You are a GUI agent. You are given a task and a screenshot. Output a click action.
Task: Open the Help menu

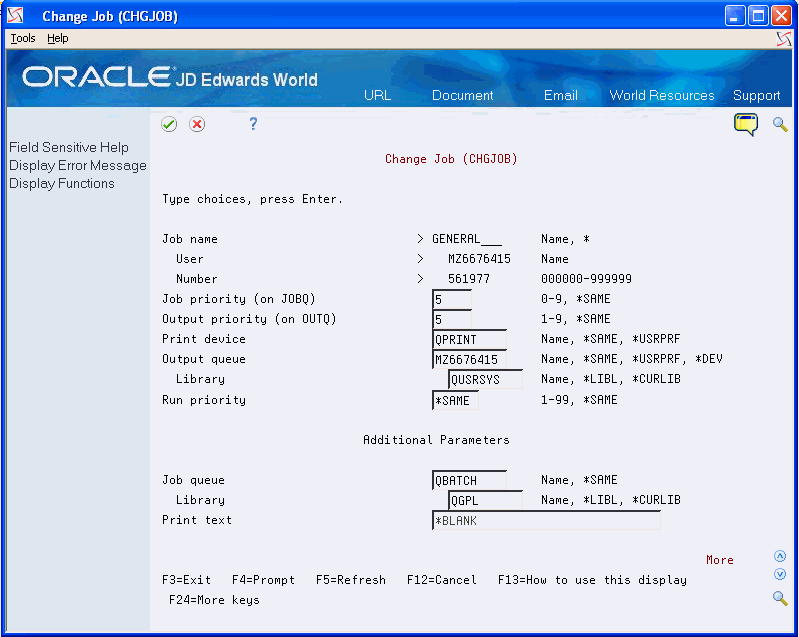(x=58, y=38)
